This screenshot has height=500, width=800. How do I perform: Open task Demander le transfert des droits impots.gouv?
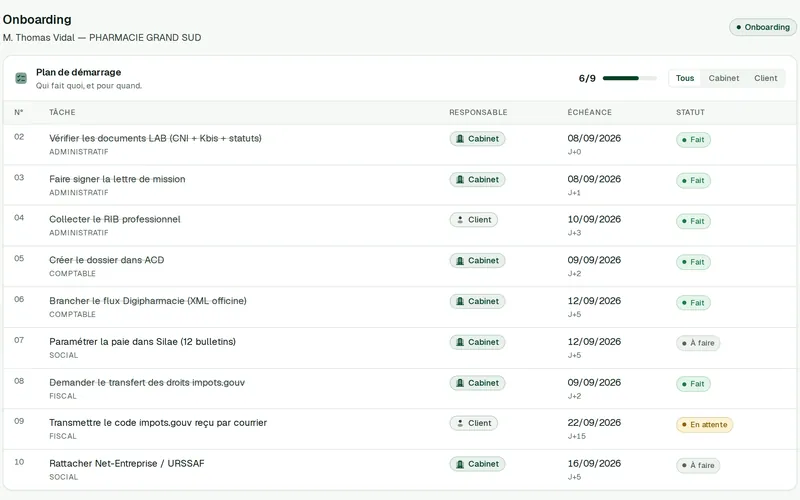point(147,383)
